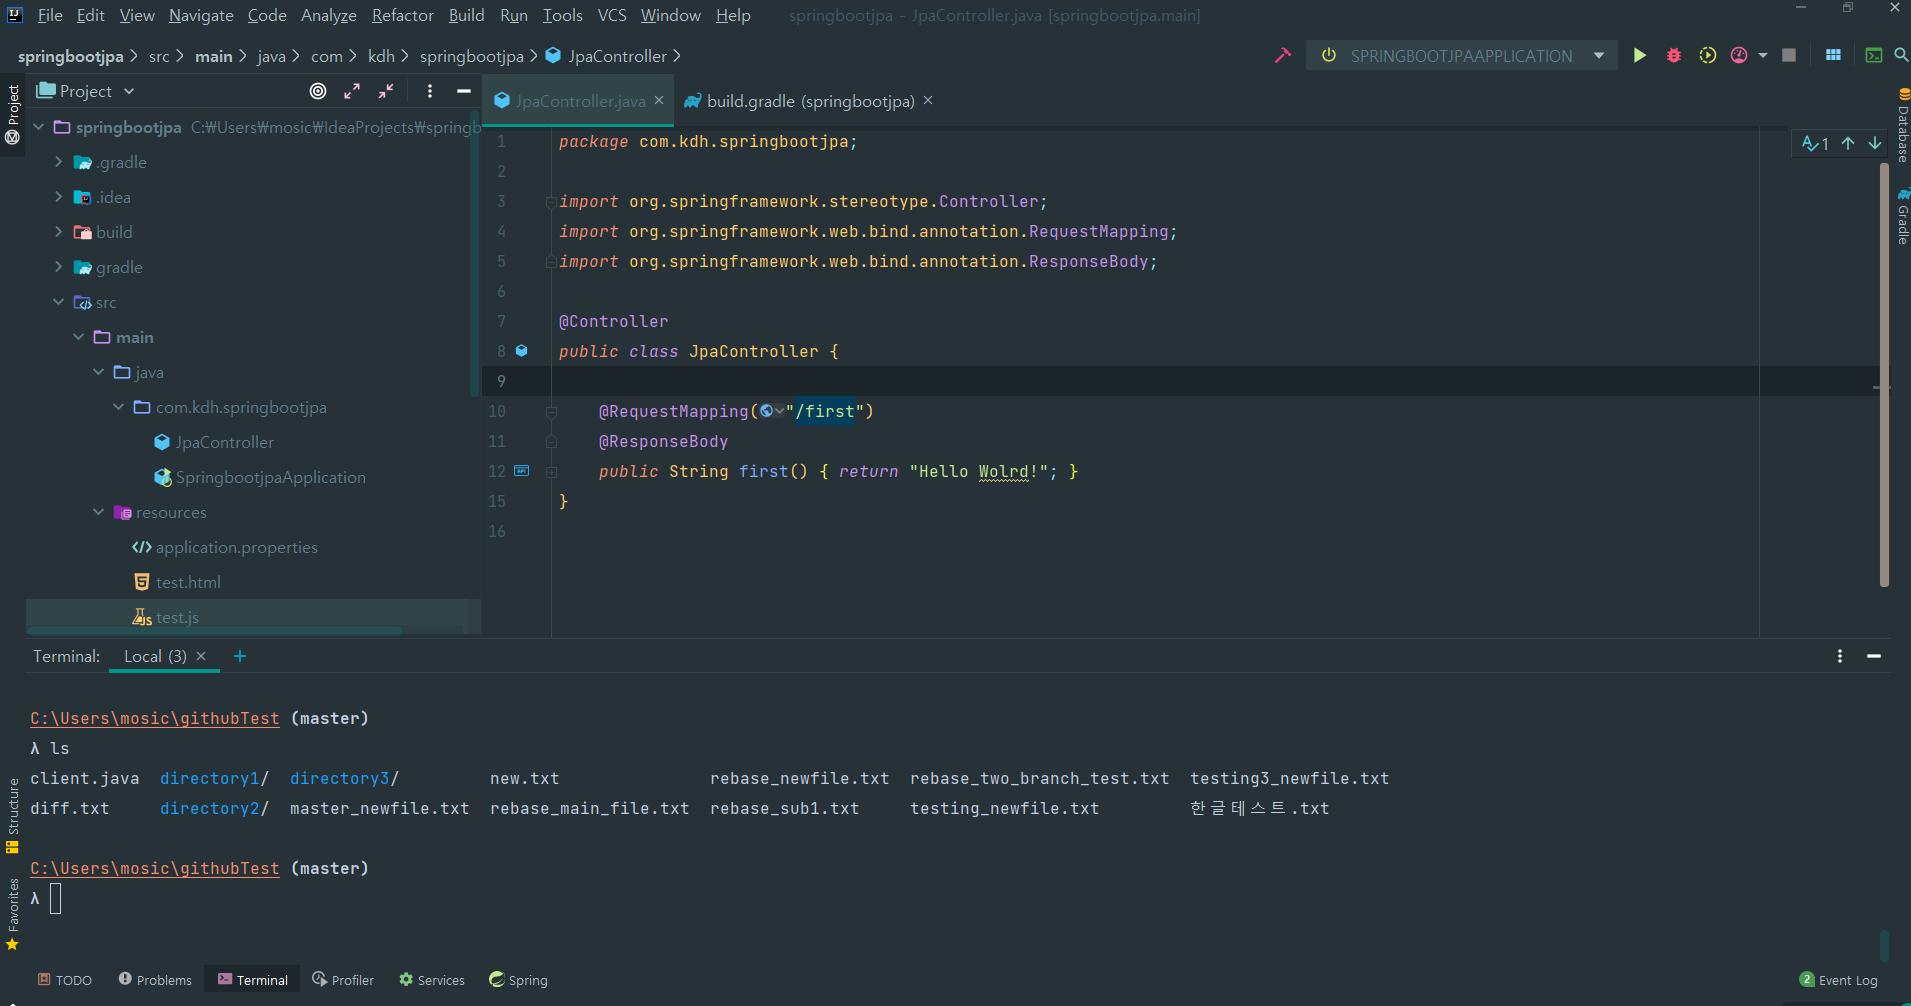Select test.html file in tree
This screenshot has width=1911, height=1006.
(188, 582)
